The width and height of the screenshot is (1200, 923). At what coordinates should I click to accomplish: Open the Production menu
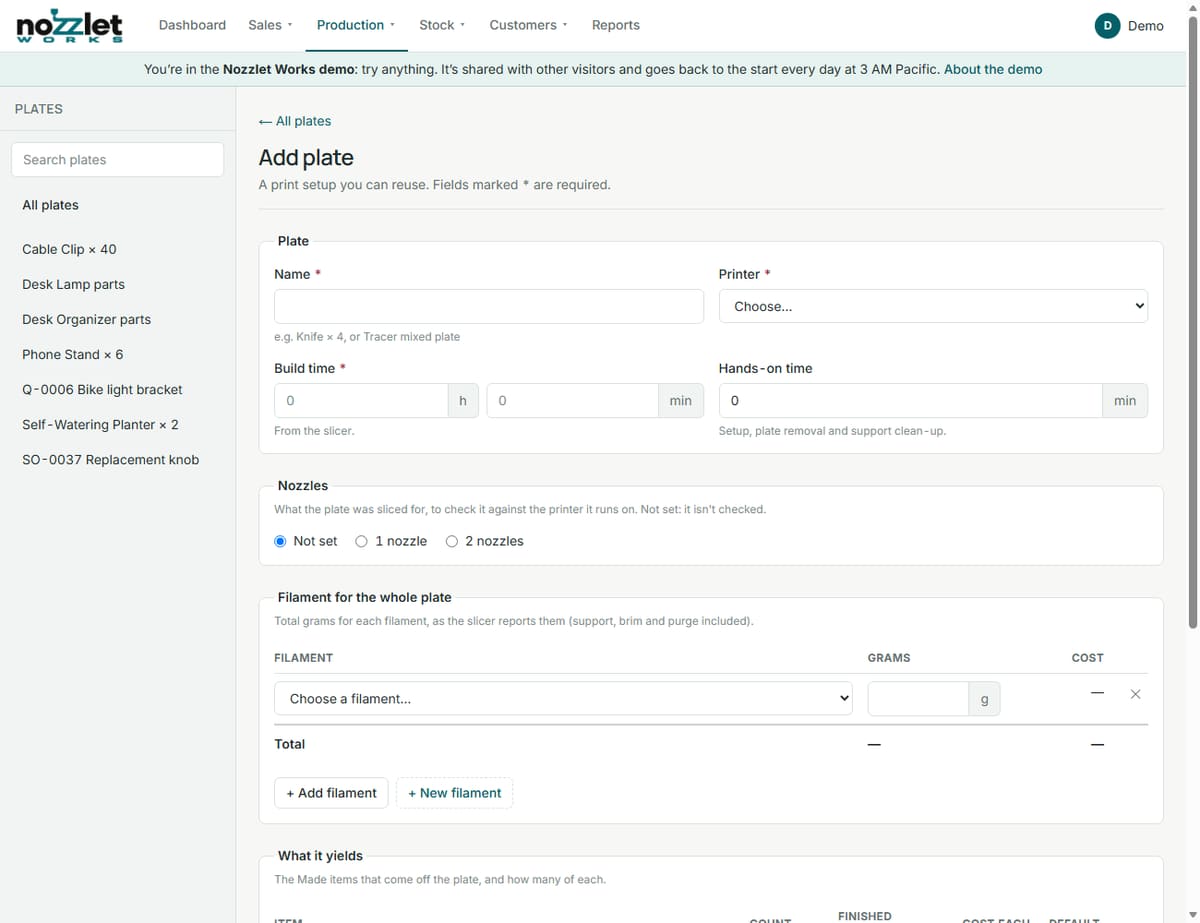356,25
